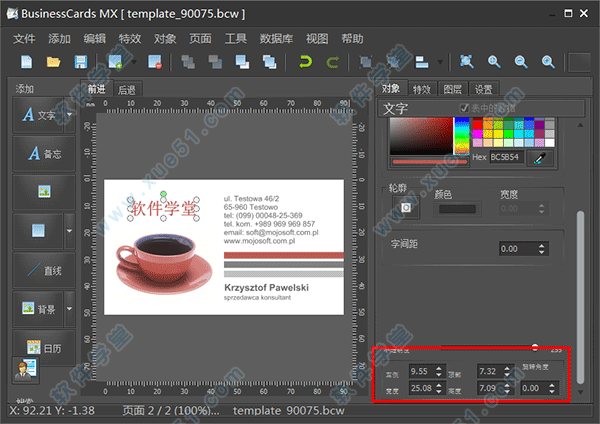
Task: Click the rightmost zoom magnifier icon
Action: (548, 62)
